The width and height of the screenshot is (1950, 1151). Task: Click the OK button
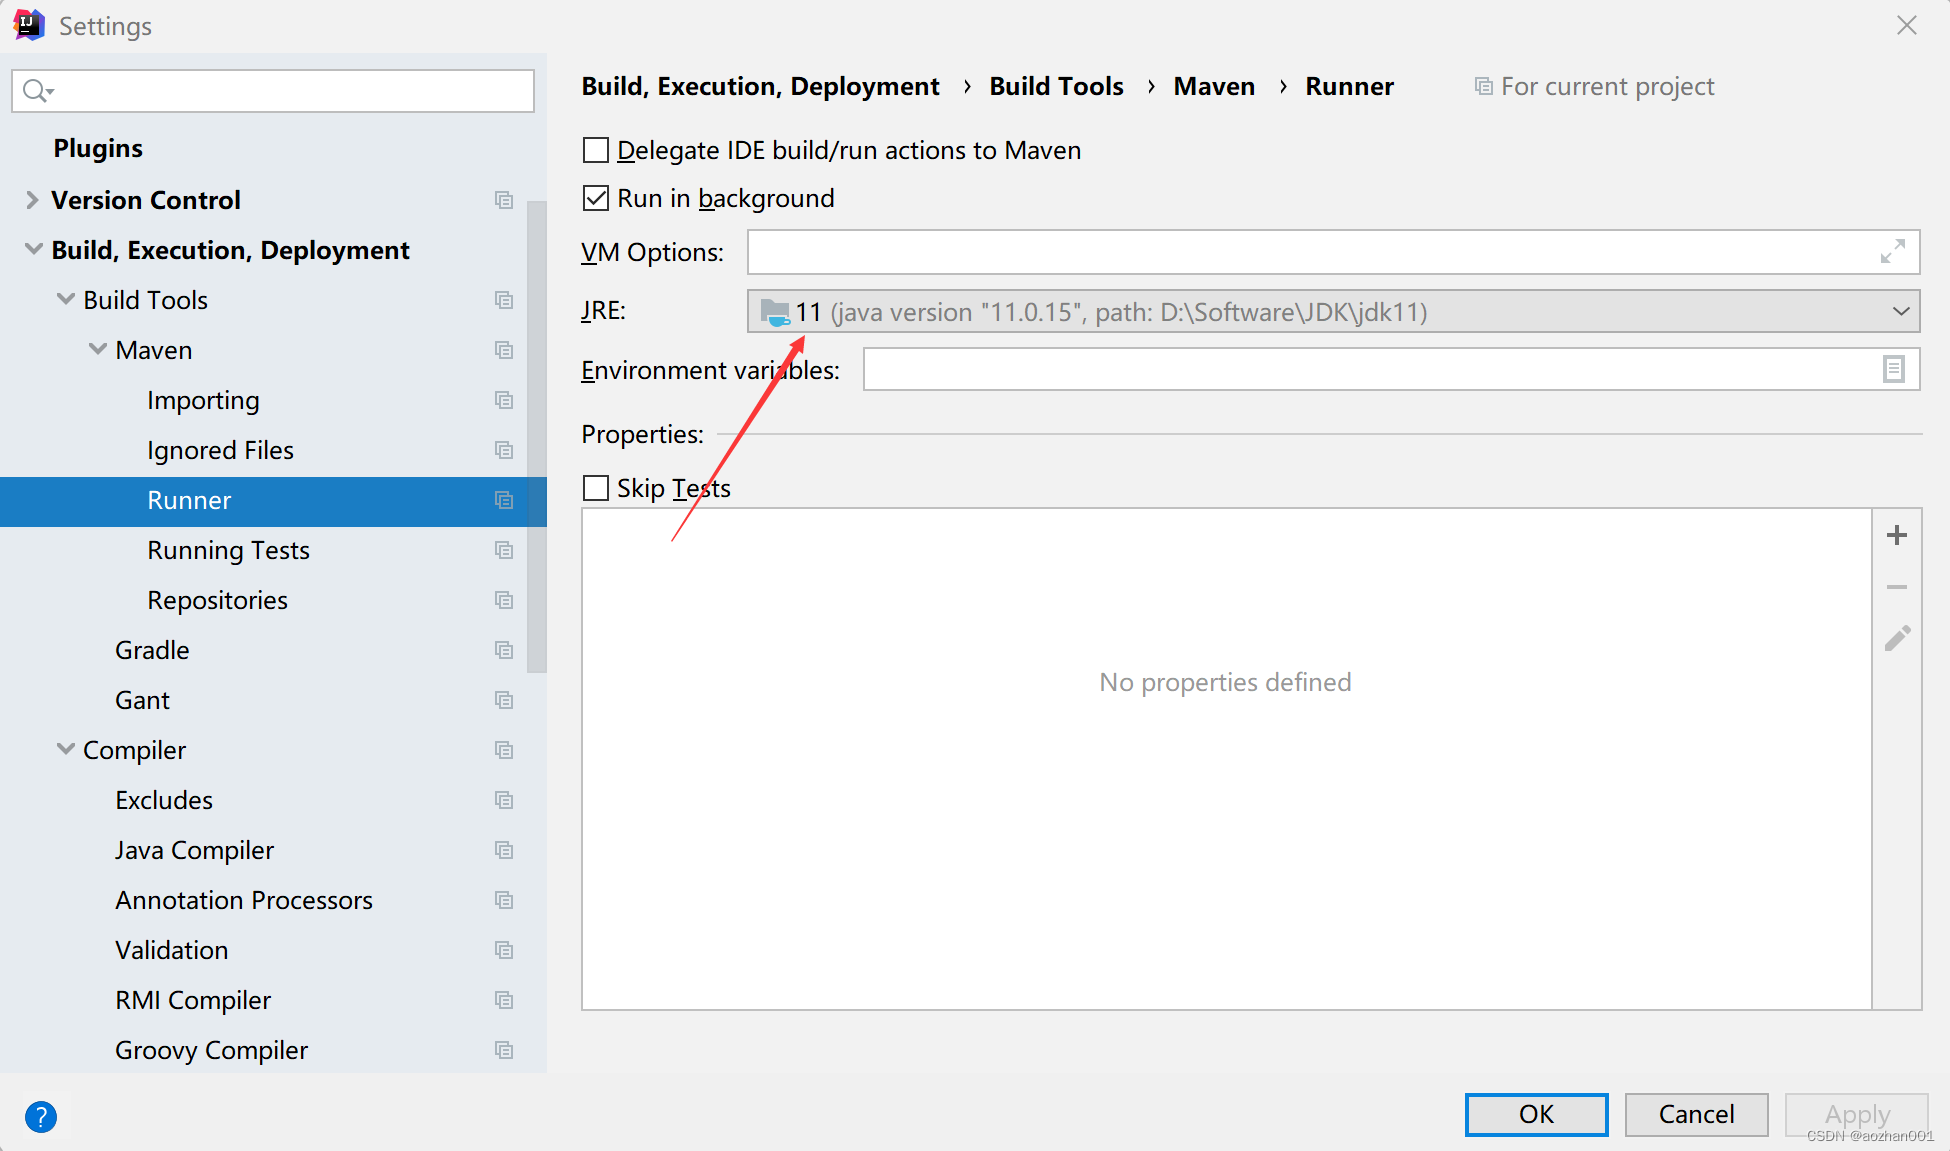coord(1536,1114)
